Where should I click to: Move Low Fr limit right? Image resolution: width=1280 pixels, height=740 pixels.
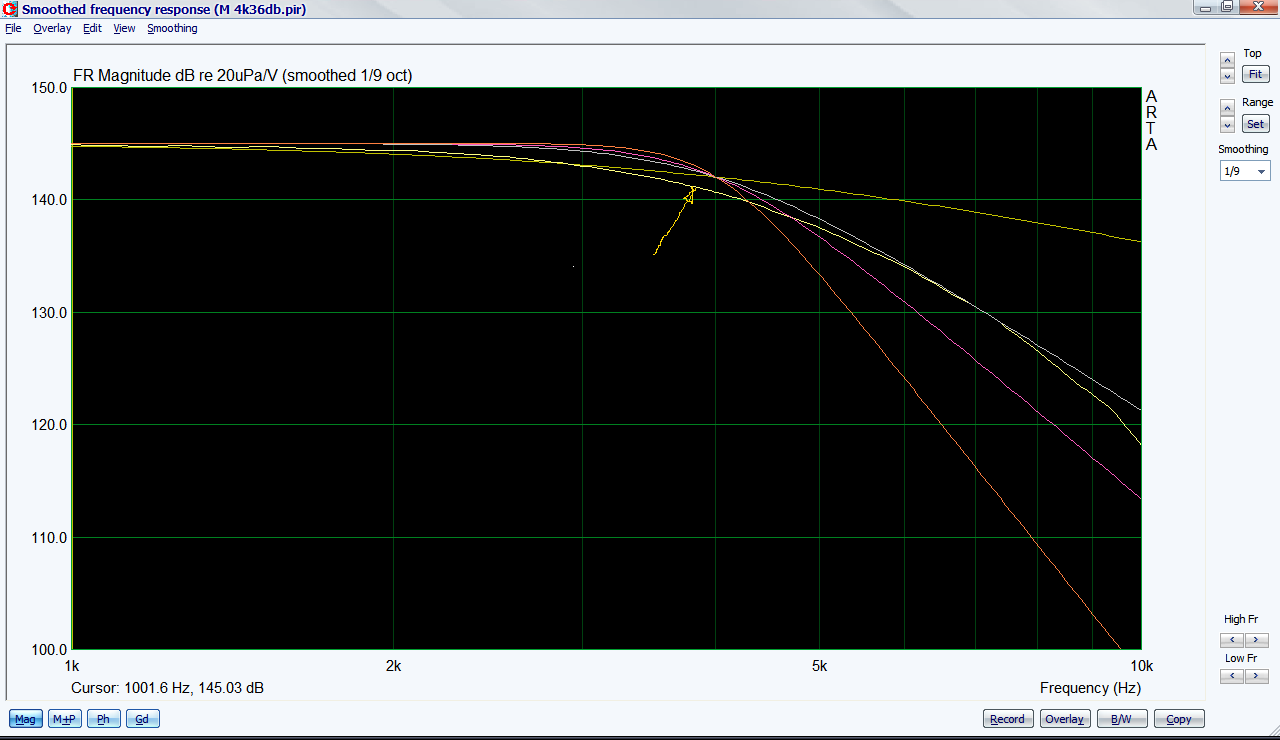click(1256, 676)
